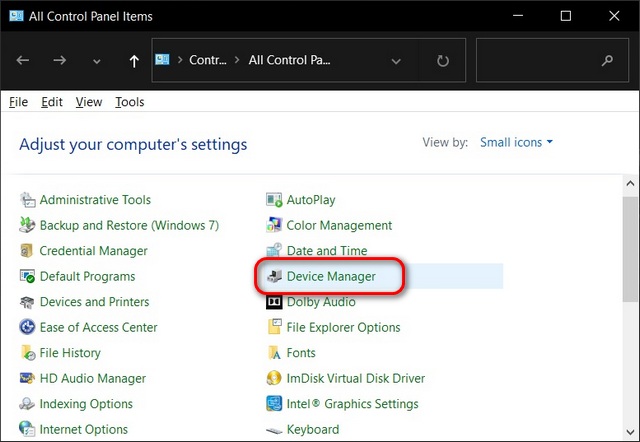
Task: Expand the address bar history dropdown
Action: pyautogui.click(x=396, y=62)
